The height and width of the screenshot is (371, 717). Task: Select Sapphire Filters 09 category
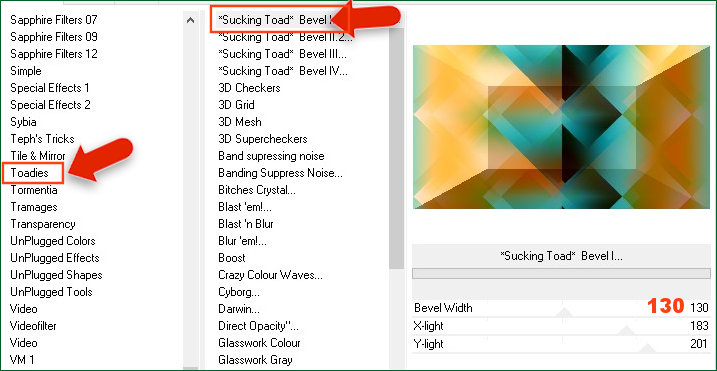[x=54, y=37]
